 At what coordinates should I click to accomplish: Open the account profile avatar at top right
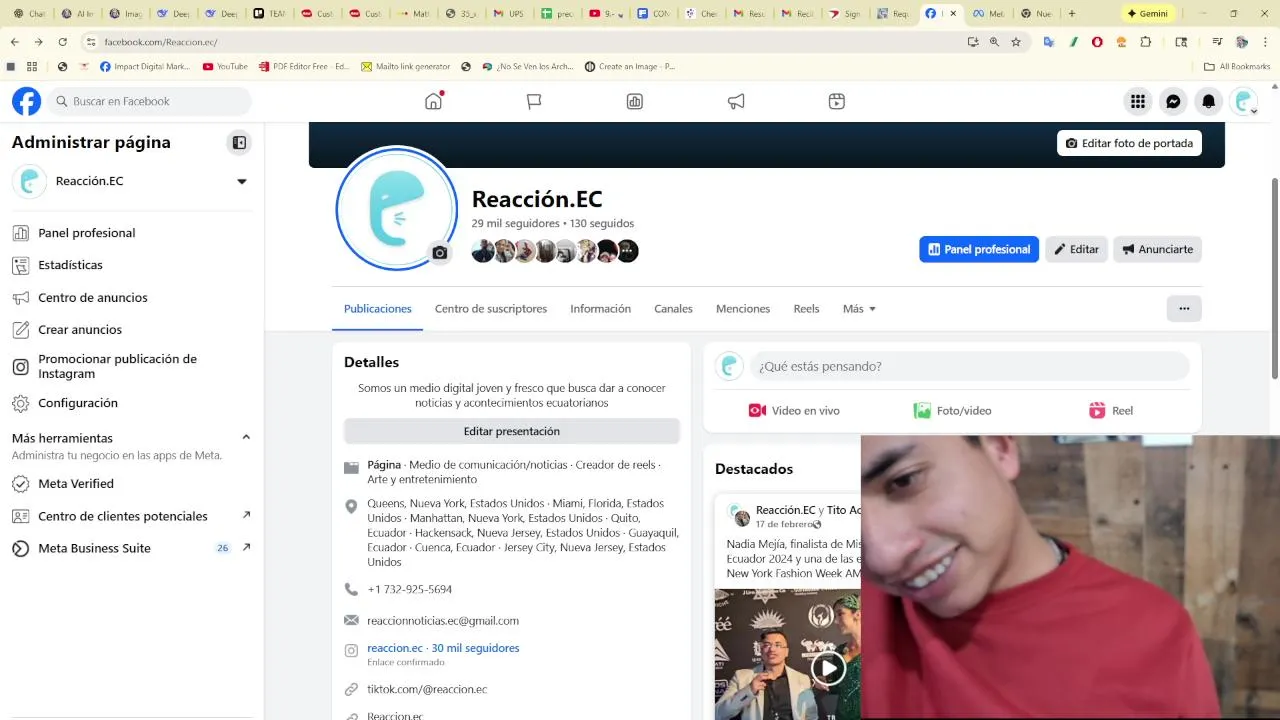pos(1244,101)
